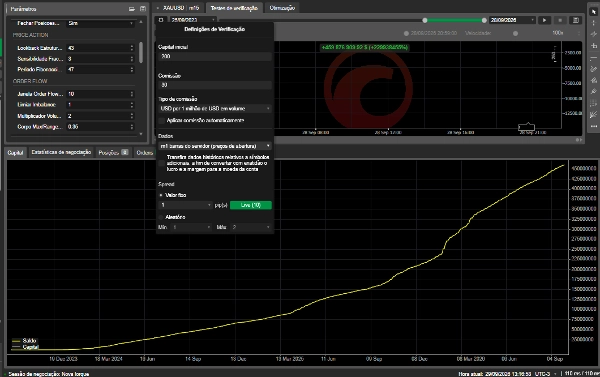
Task: Start the backtest with play button
Action: (x=544, y=20)
